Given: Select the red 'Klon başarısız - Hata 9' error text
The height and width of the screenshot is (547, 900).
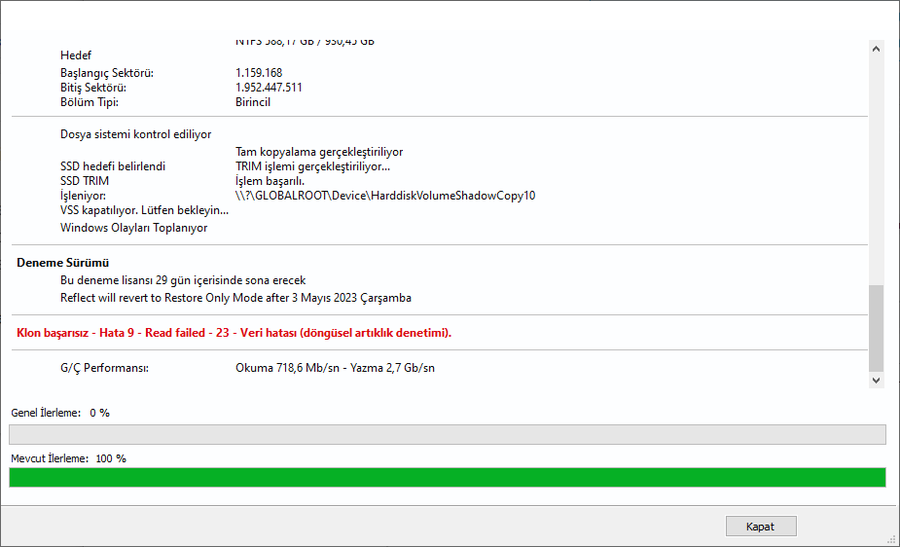Looking at the screenshot, I should [x=234, y=333].
